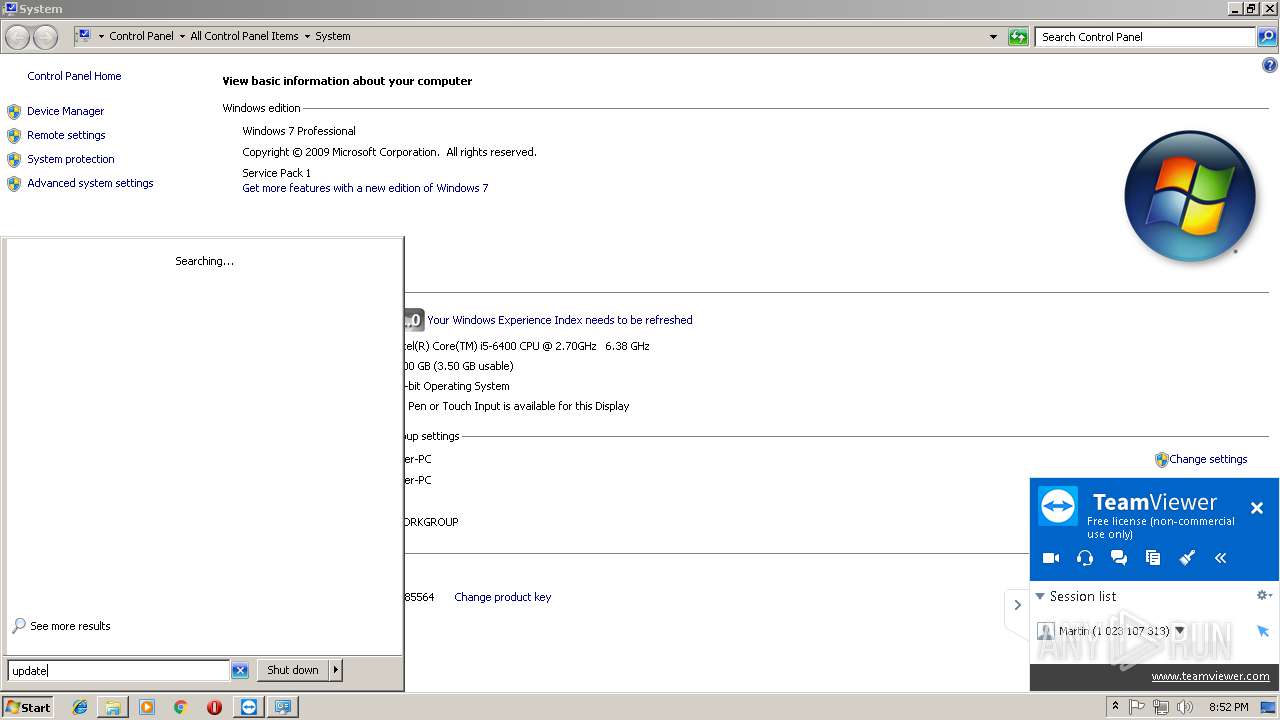Click the All Control Panel Items breadcrumb

(244, 36)
